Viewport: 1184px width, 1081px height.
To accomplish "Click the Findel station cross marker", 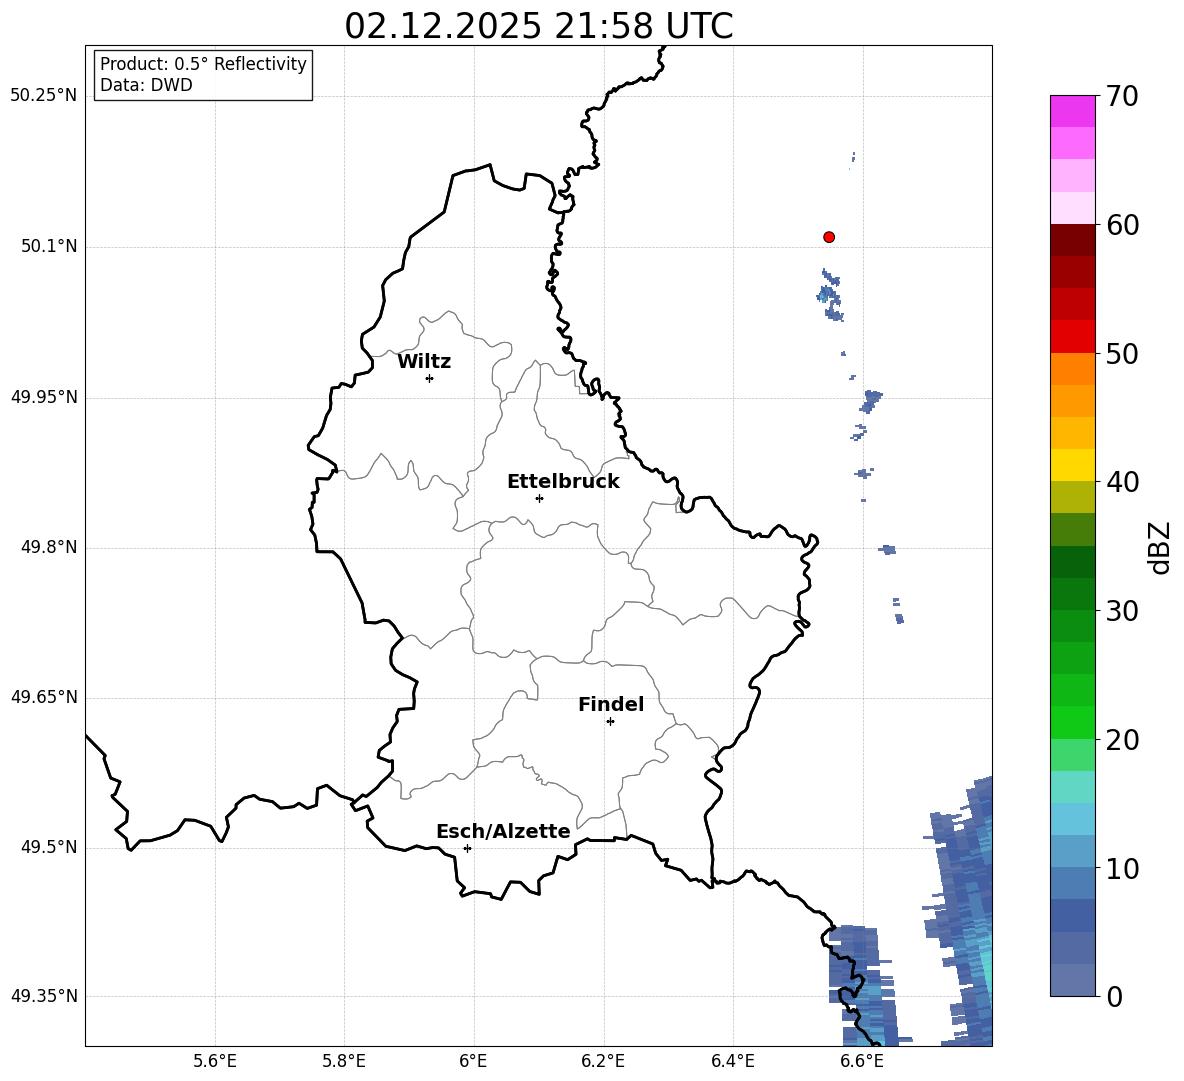I will pyautogui.click(x=610, y=722).
